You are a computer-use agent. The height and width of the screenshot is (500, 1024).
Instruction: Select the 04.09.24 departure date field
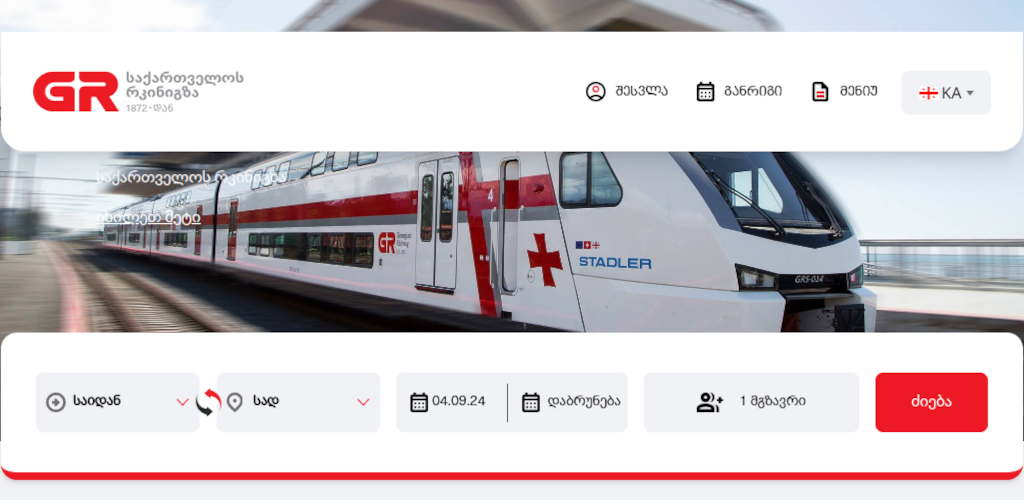tap(451, 402)
